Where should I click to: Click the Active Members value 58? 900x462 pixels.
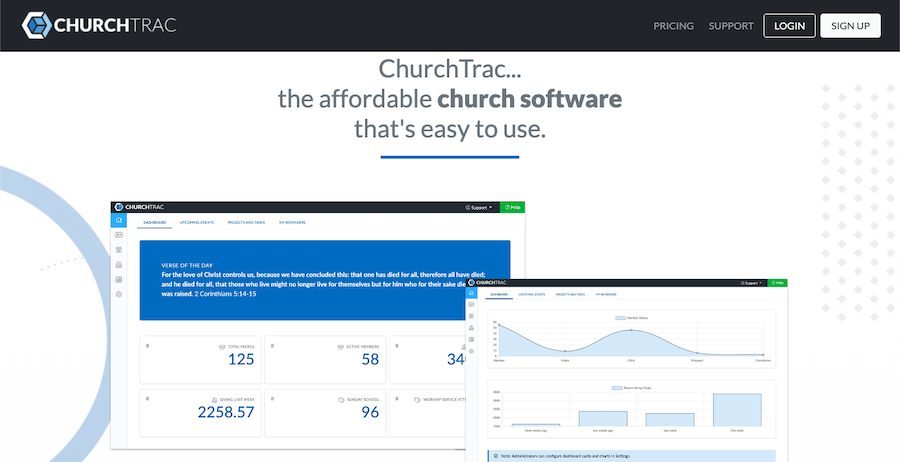pyautogui.click(x=370, y=359)
